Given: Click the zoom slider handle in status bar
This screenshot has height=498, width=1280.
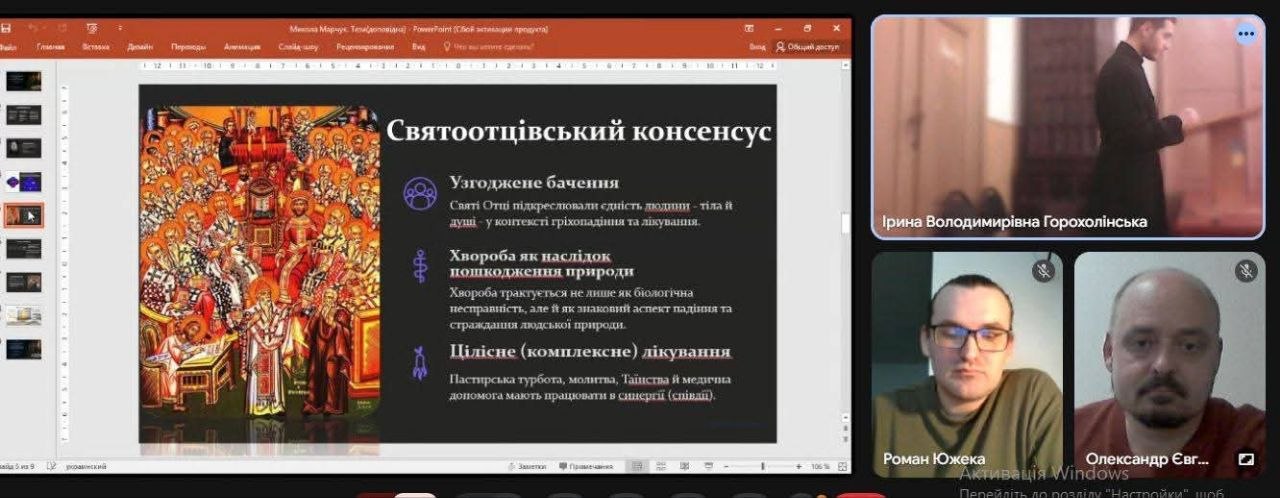Looking at the screenshot, I should point(763,466).
